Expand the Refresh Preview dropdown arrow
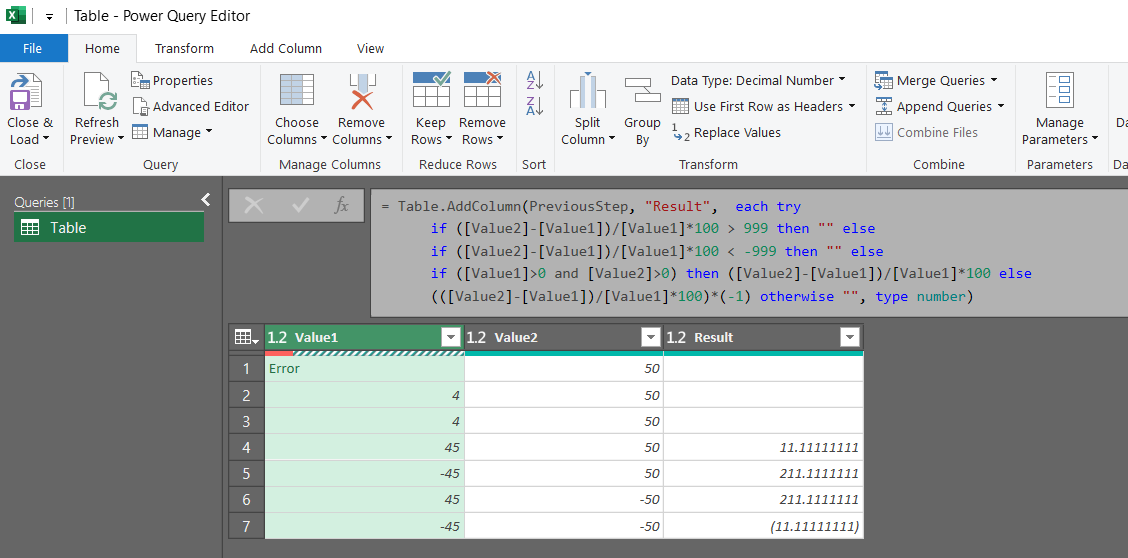The image size is (1128, 558). [120, 140]
